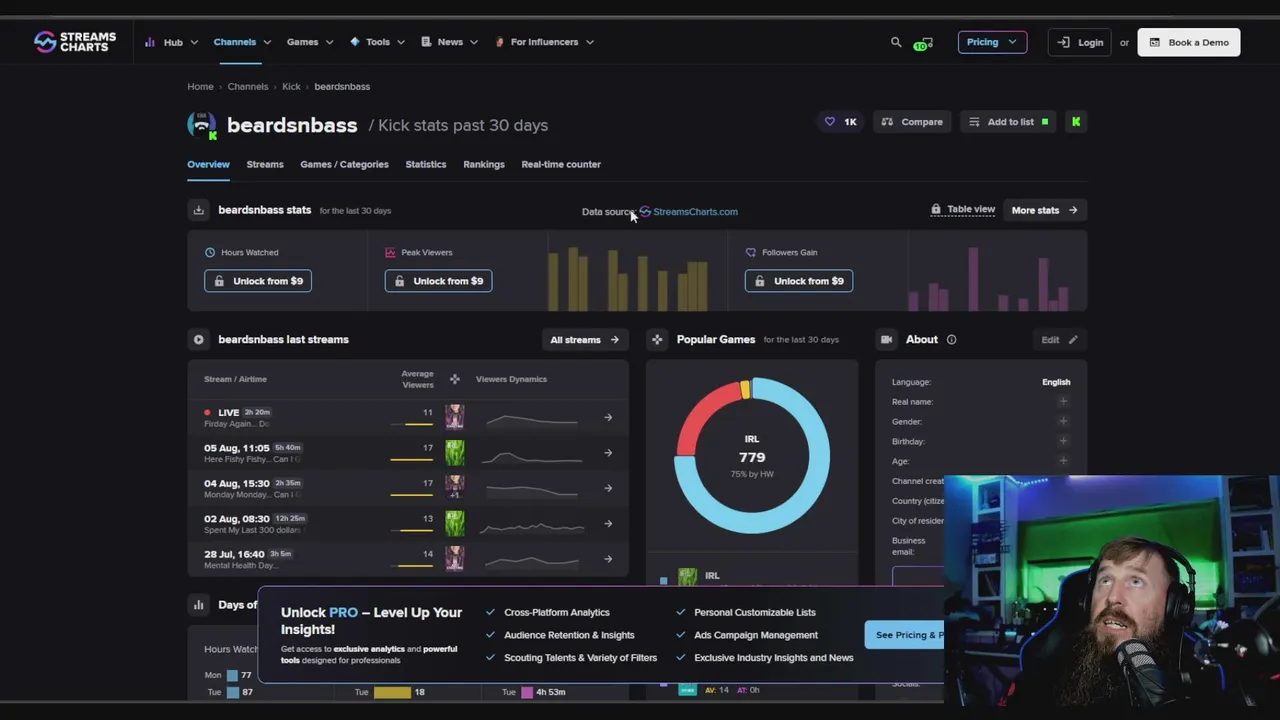1280x720 pixels.
Task: Switch to the Rankings tab
Action: click(x=484, y=164)
